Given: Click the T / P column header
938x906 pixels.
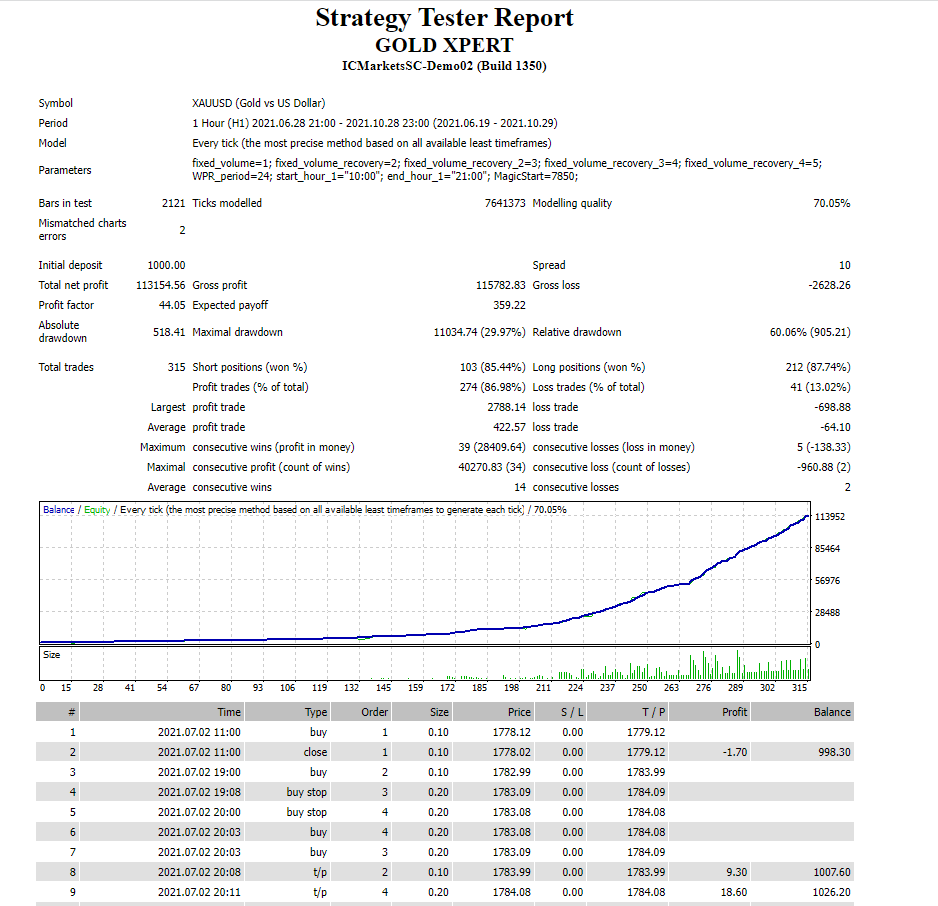Looking at the screenshot, I should 653,712.
